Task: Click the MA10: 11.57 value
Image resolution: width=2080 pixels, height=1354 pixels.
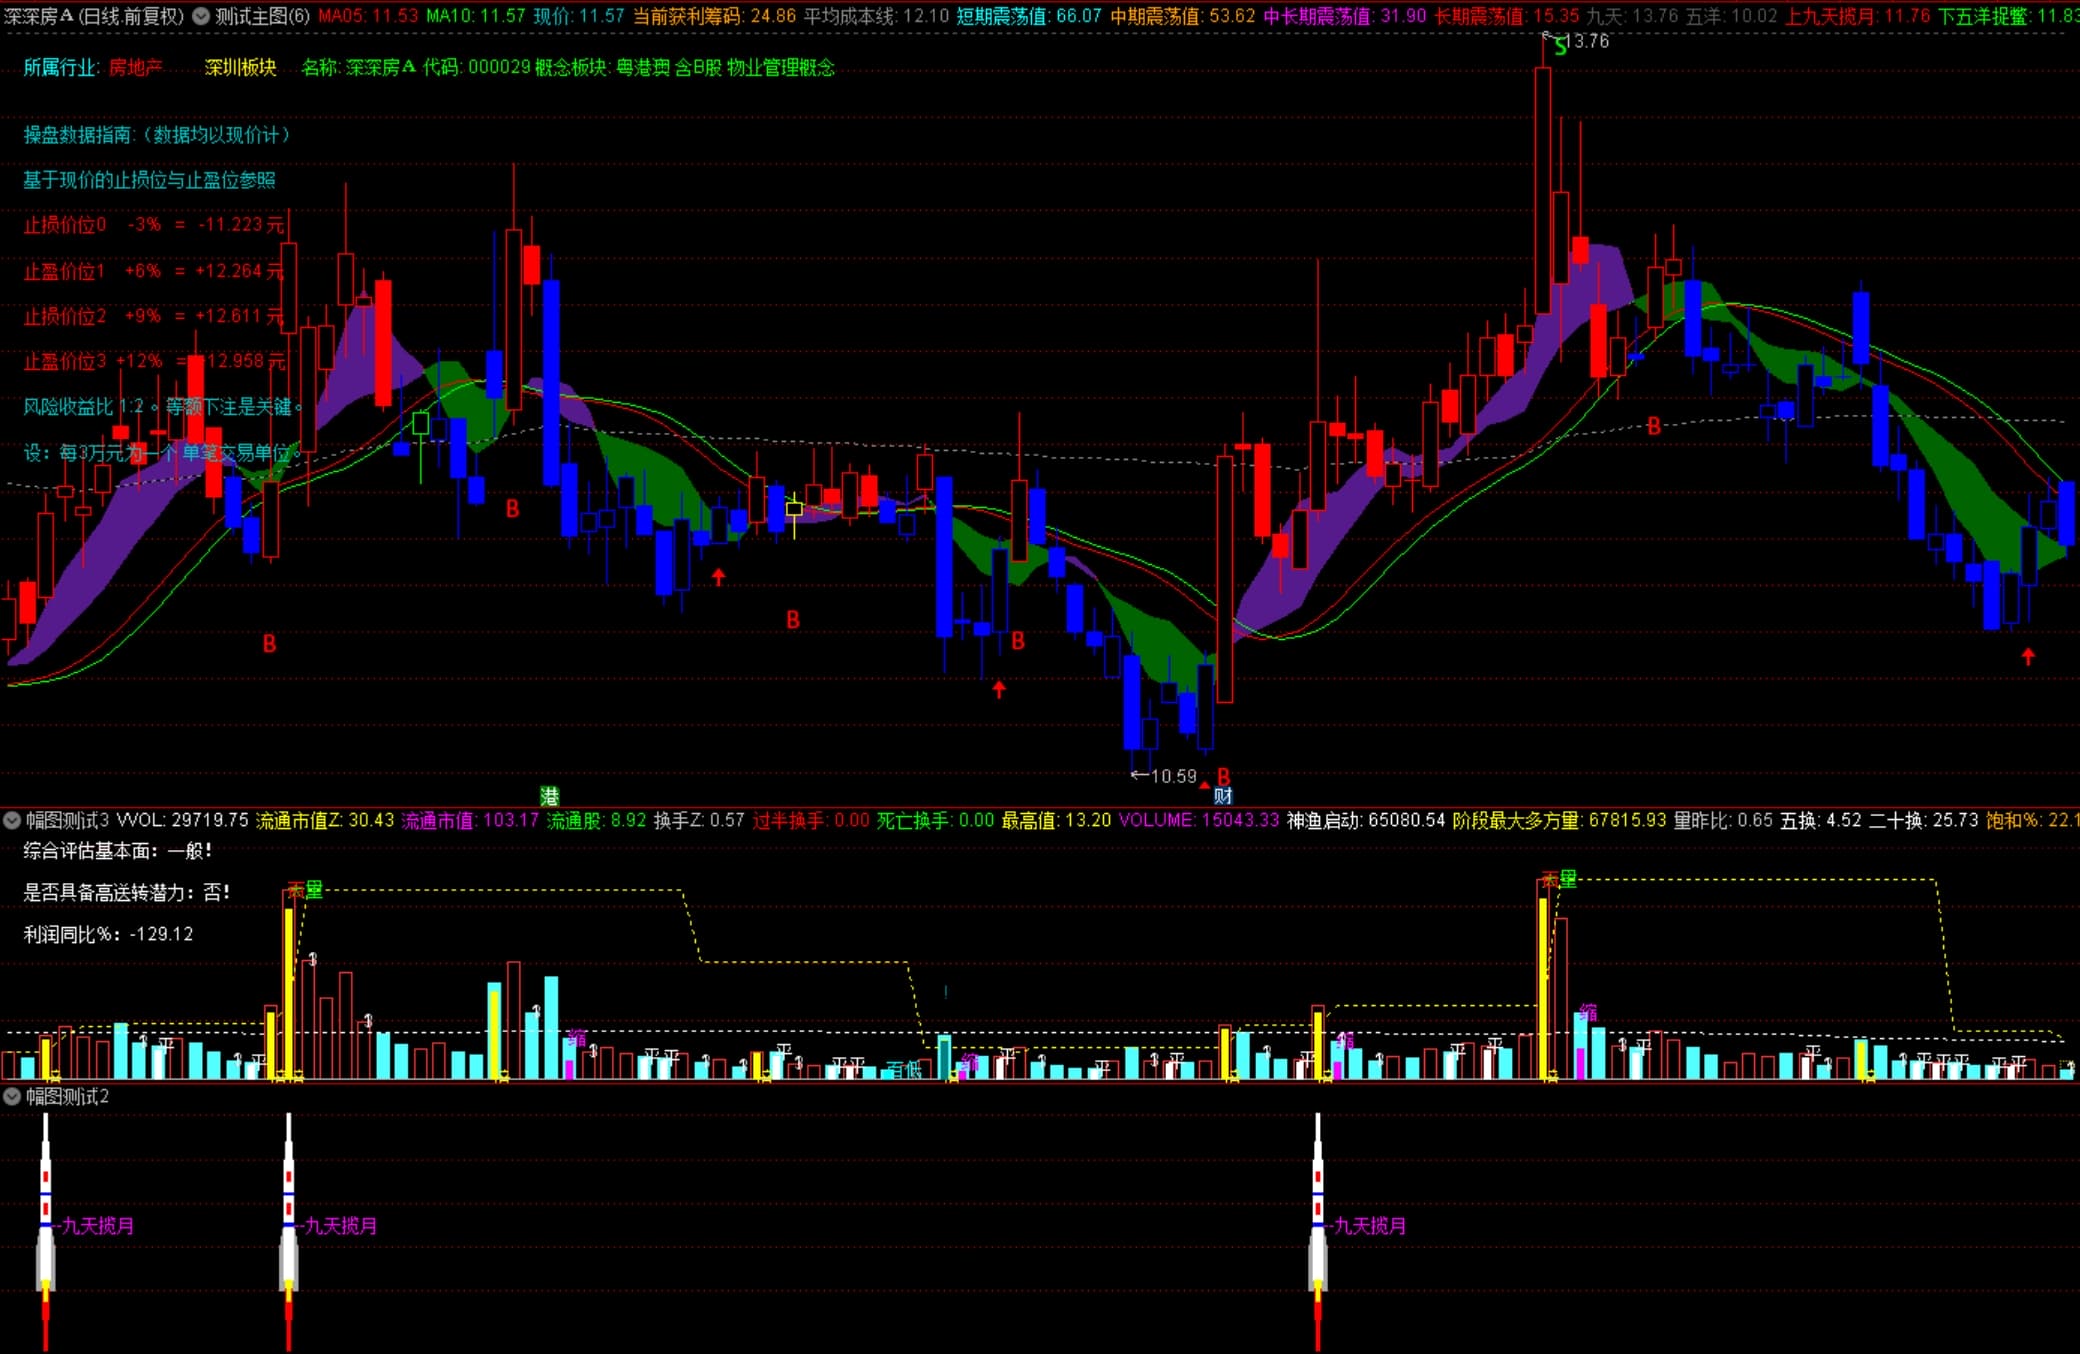Action: point(475,16)
